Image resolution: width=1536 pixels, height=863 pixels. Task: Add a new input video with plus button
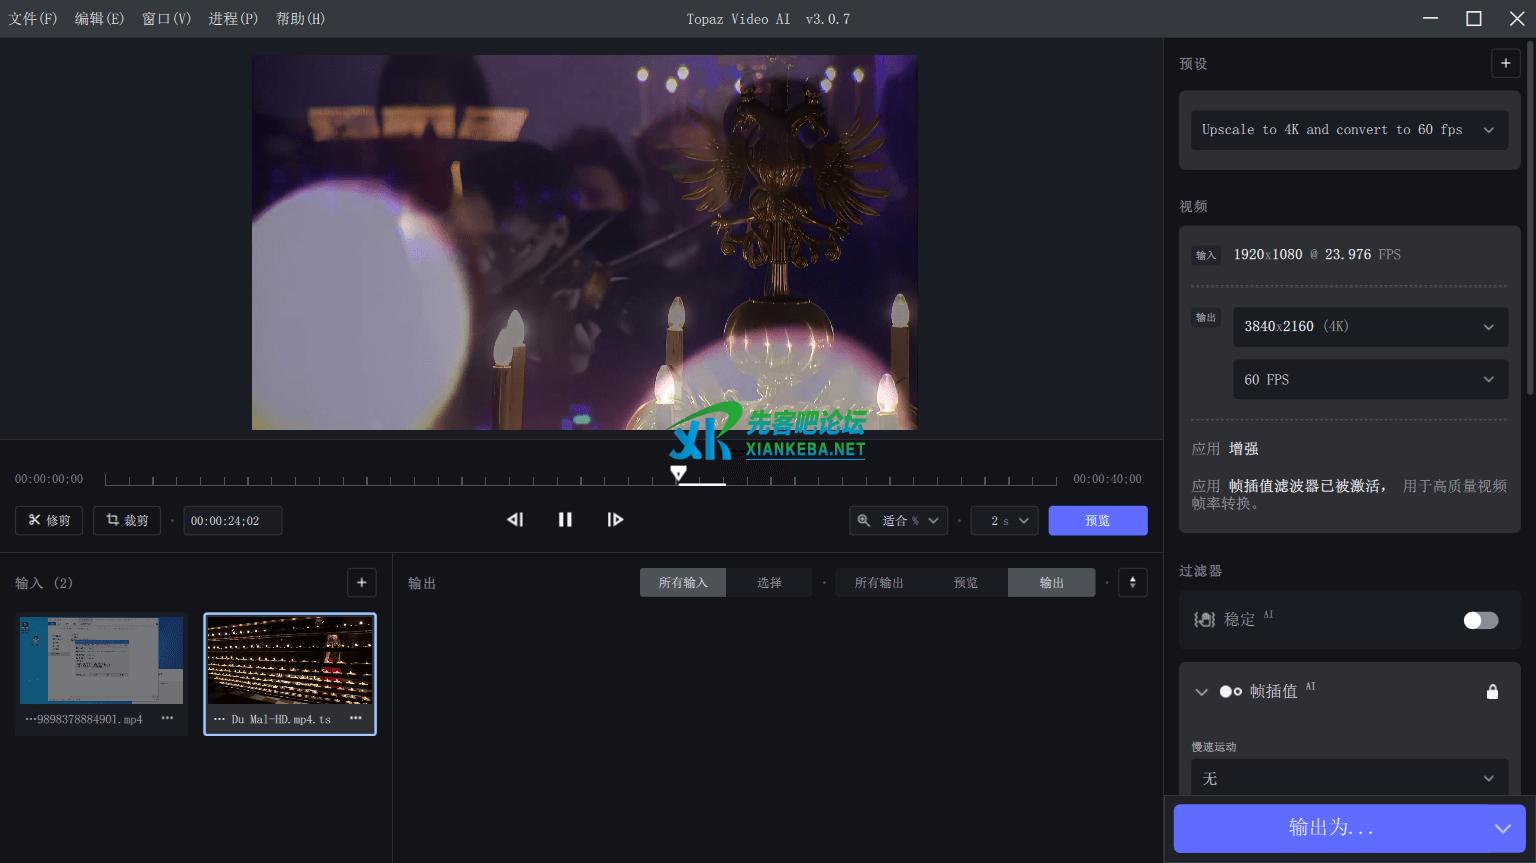[362, 583]
